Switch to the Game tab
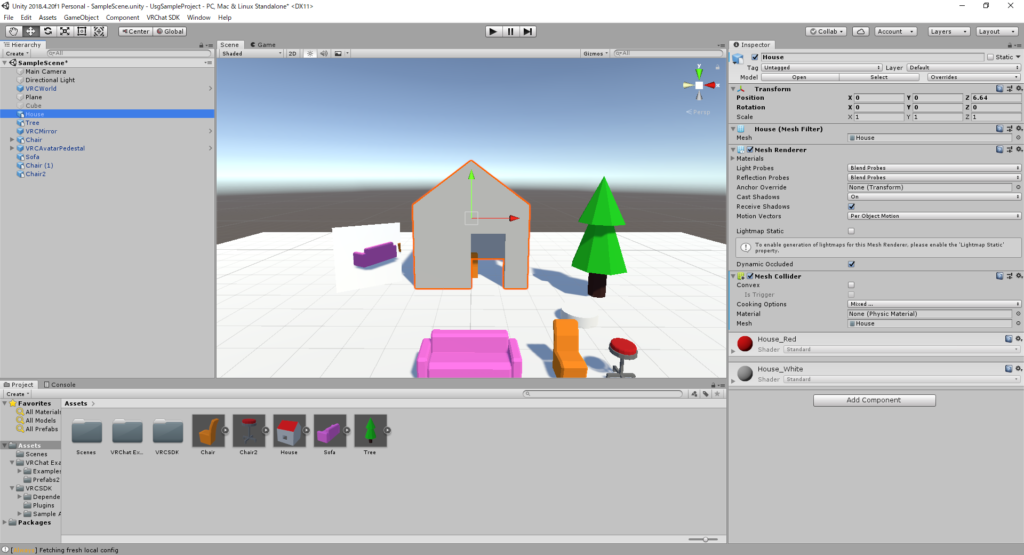The width and height of the screenshot is (1024, 555). click(264, 44)
